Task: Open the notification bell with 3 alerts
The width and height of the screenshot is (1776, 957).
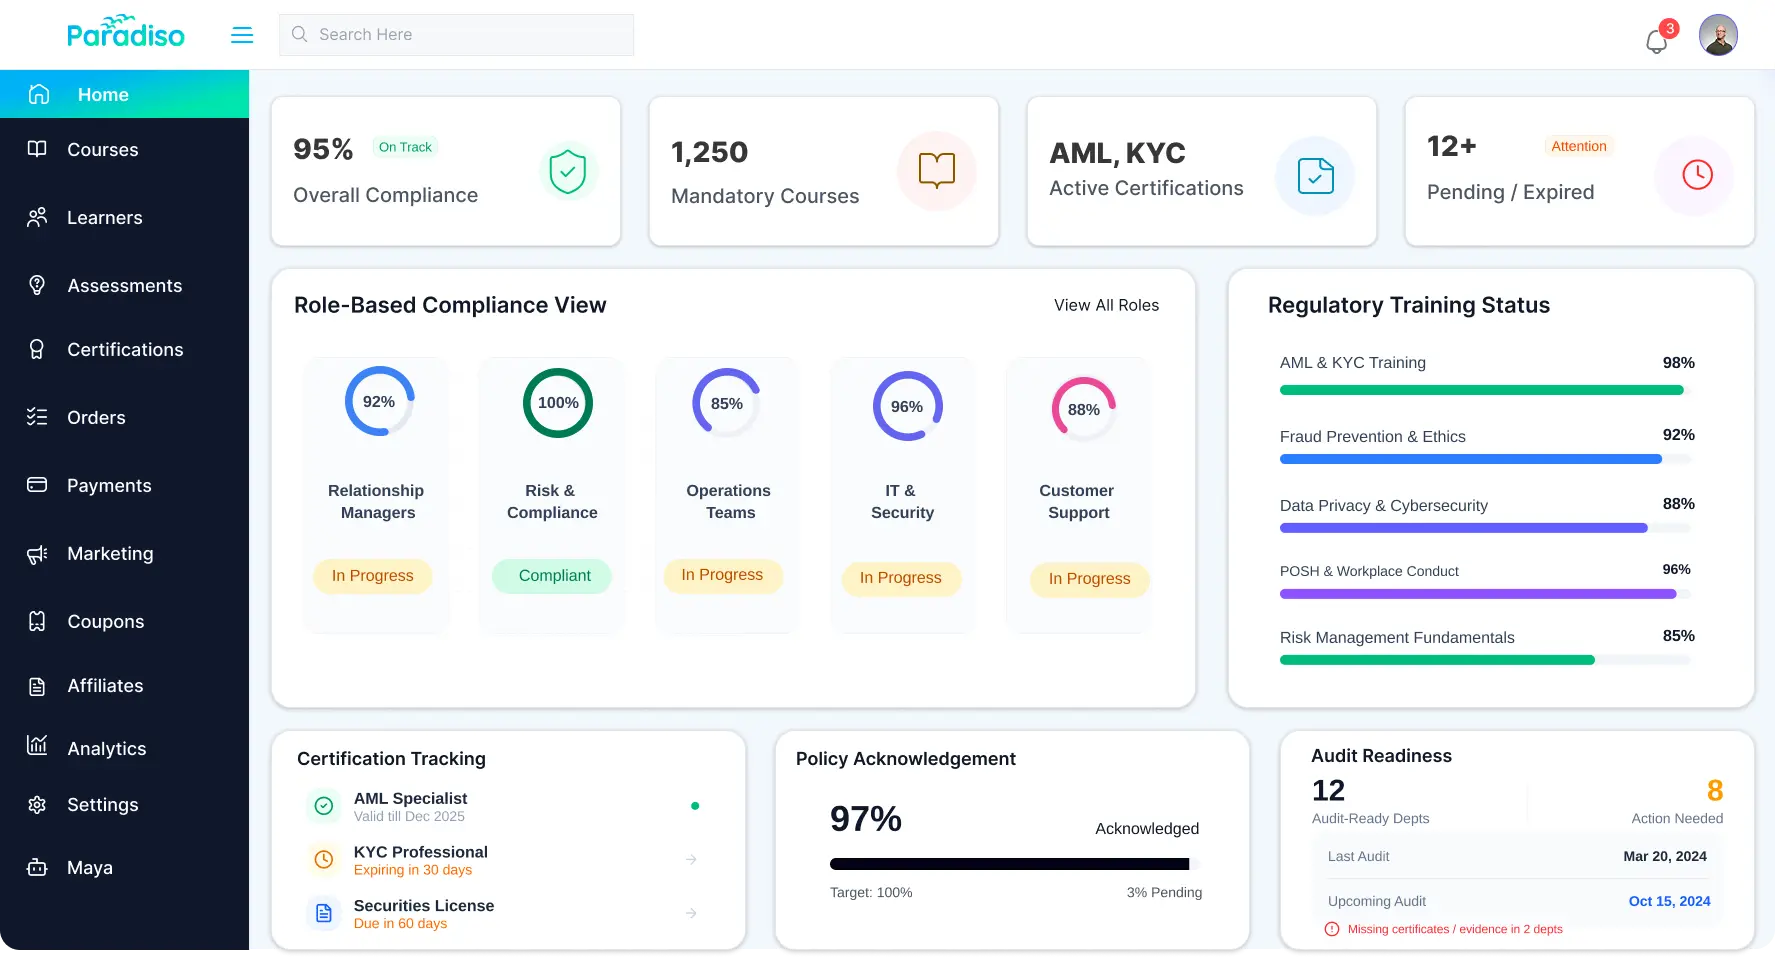Action: pos(1656,40)
